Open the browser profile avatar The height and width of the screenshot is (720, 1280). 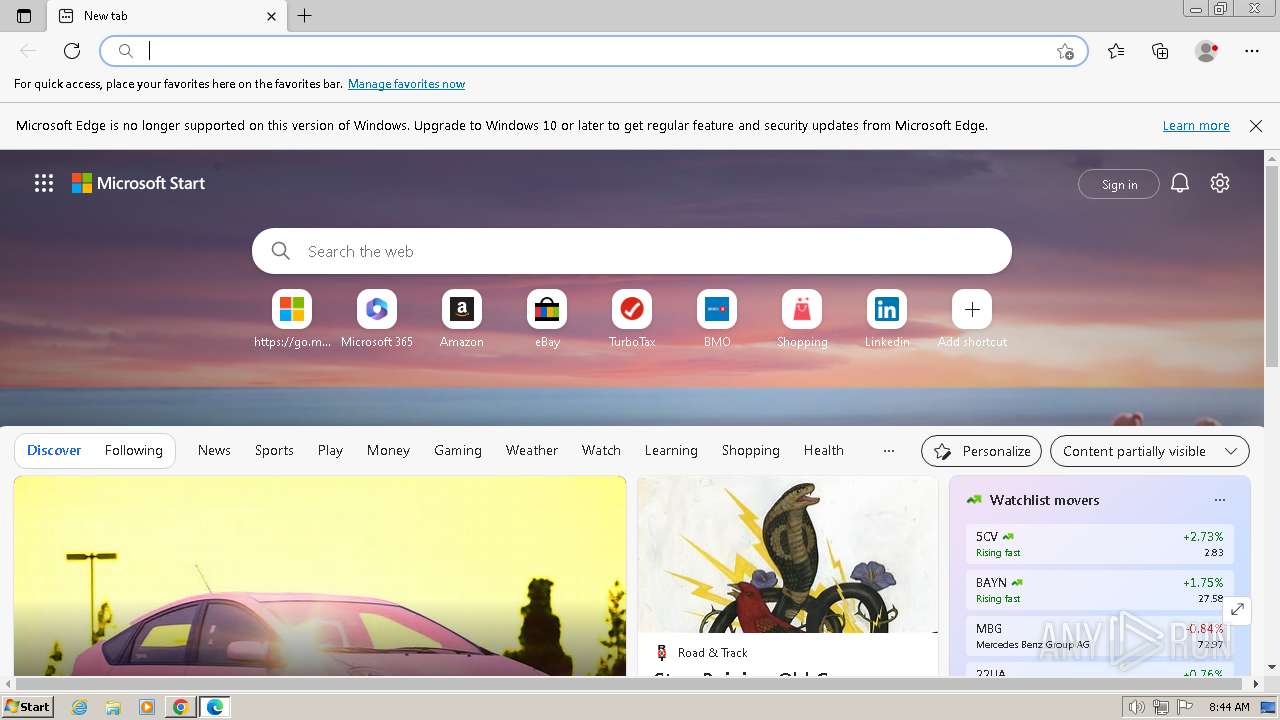point(1207,51)
